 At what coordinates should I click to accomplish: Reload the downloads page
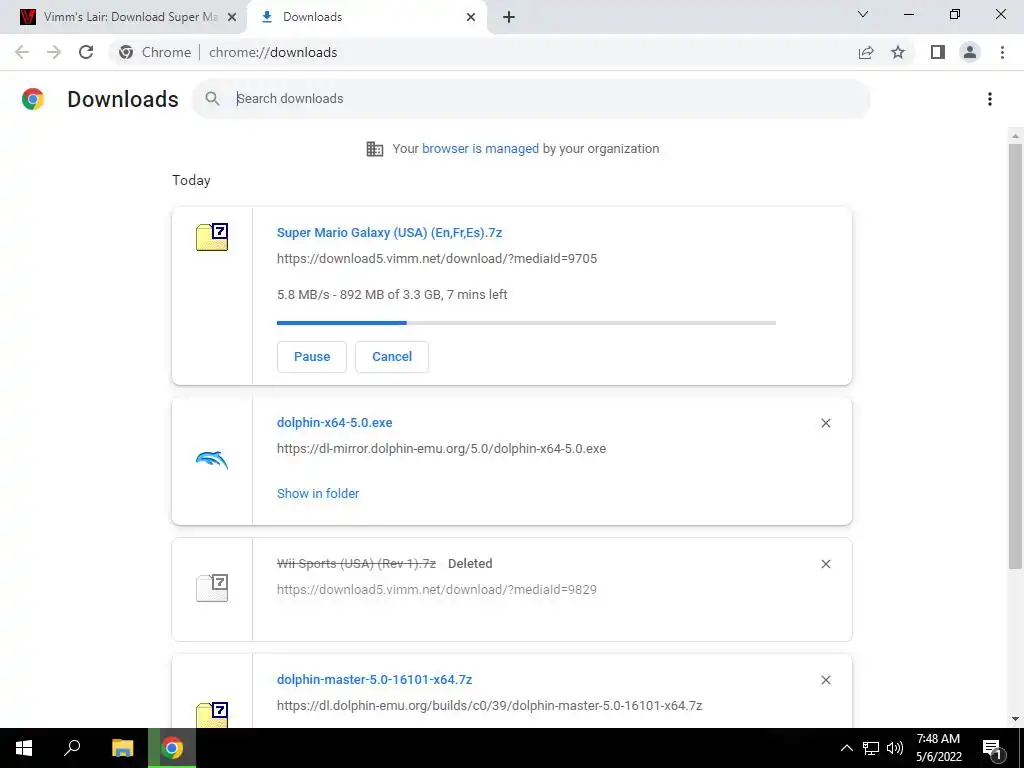86,52
